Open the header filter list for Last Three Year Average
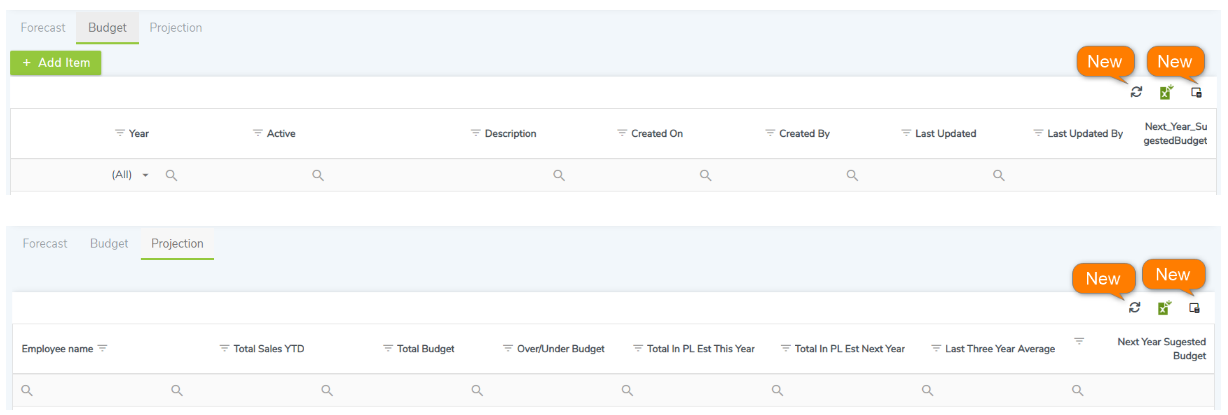 [936, 348]
